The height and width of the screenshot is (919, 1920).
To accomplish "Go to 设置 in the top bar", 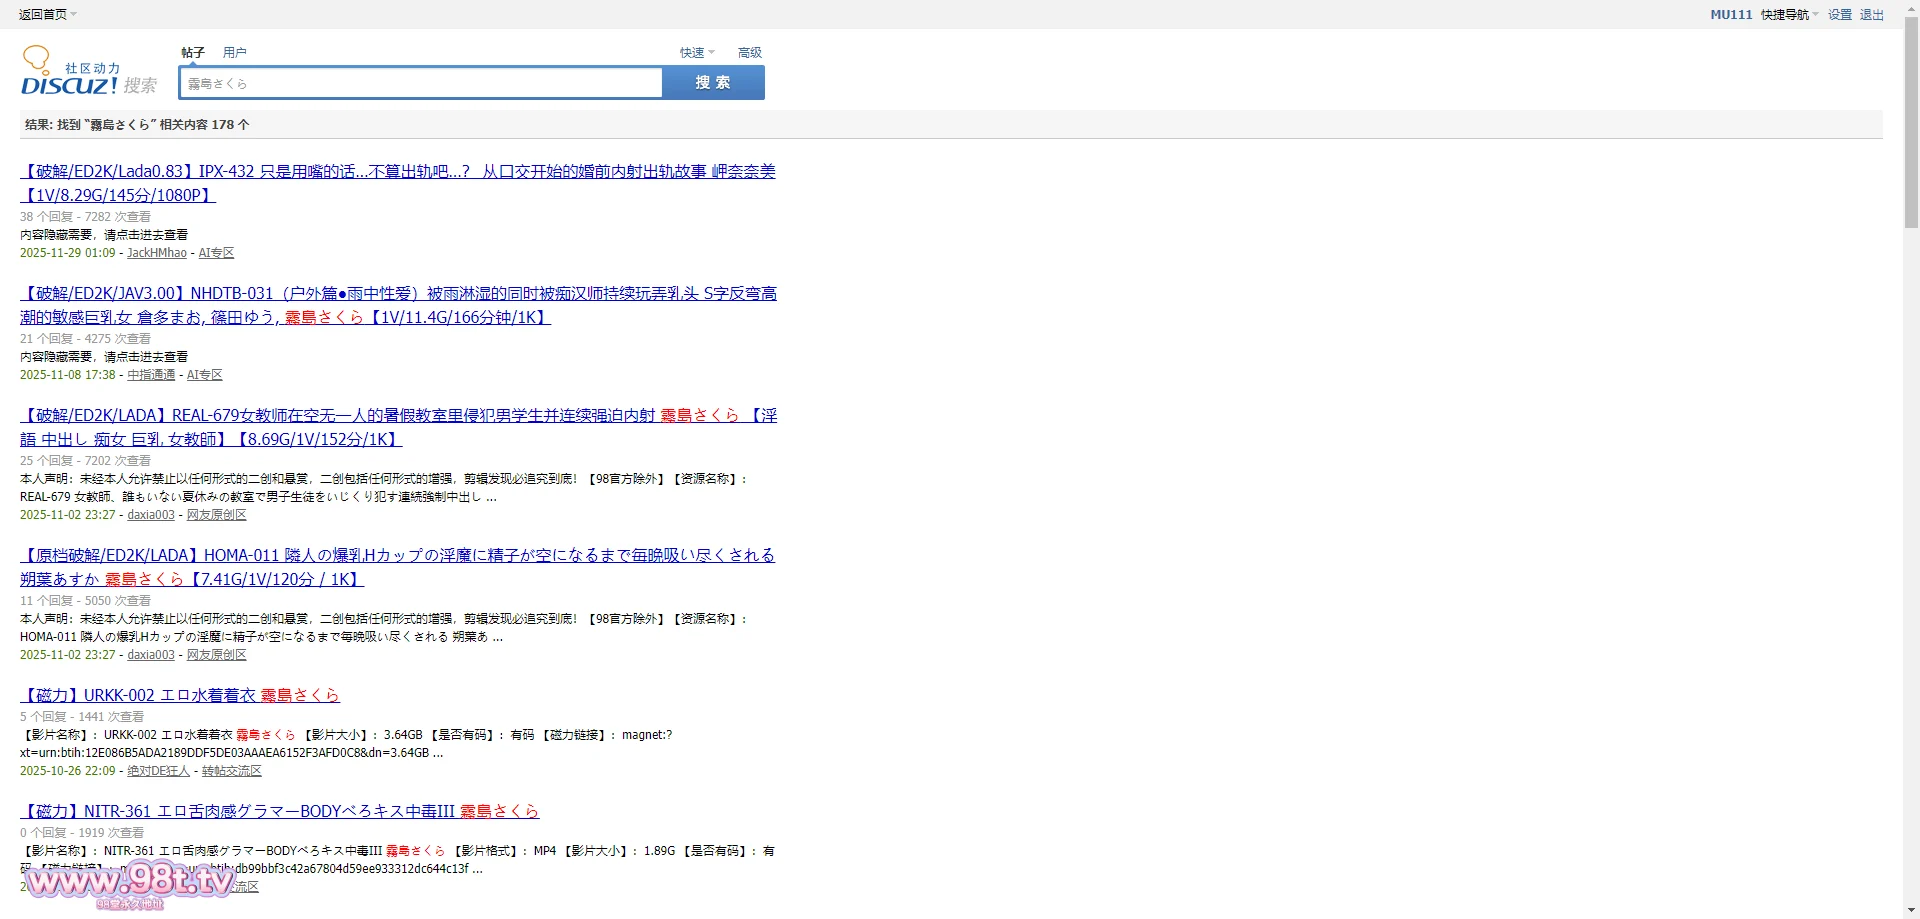I will pyautogui.click(x=1839, y=14).
